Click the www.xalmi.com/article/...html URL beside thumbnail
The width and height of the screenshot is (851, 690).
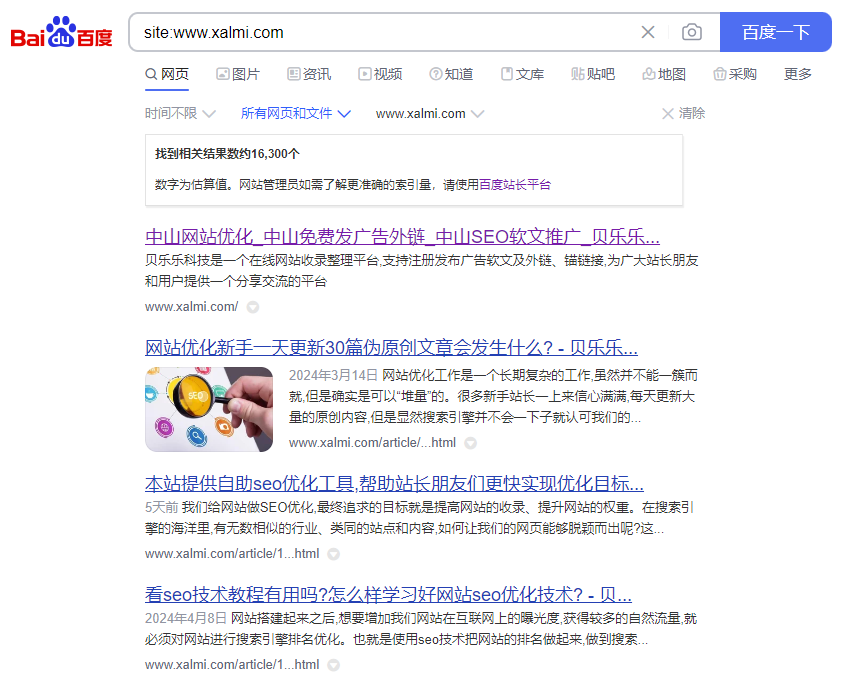coord(372,443)
